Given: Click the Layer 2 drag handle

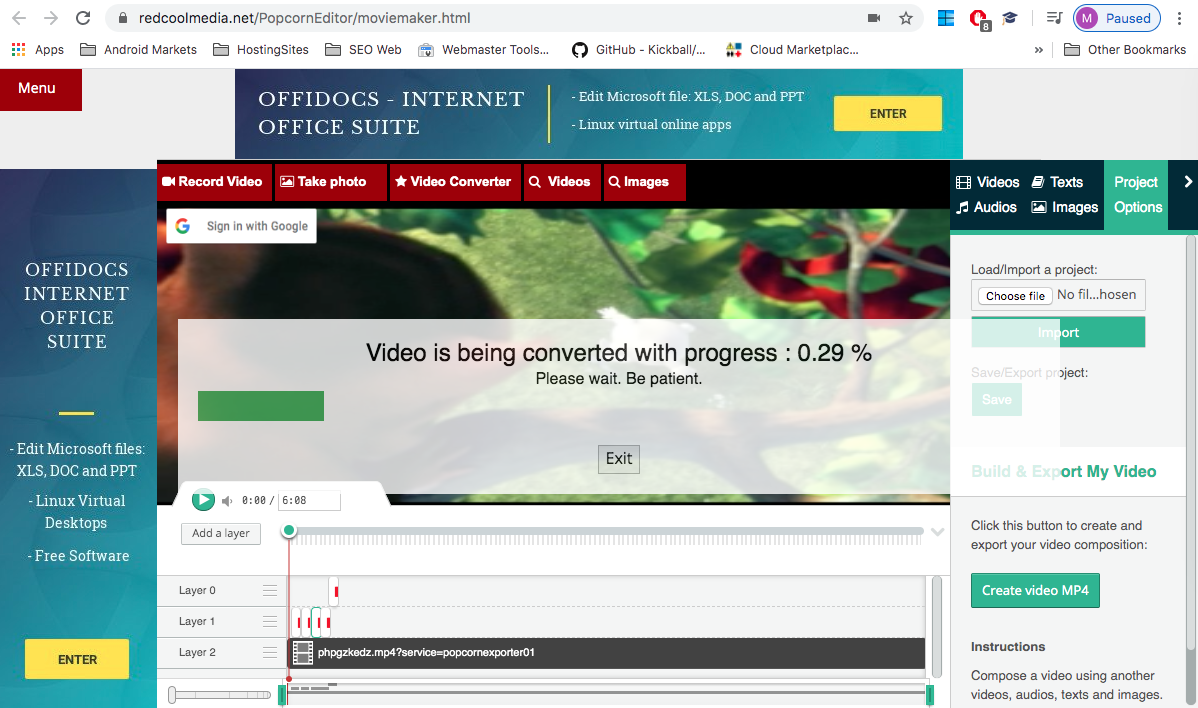Looking at the screenshot, I should point(270,653).
